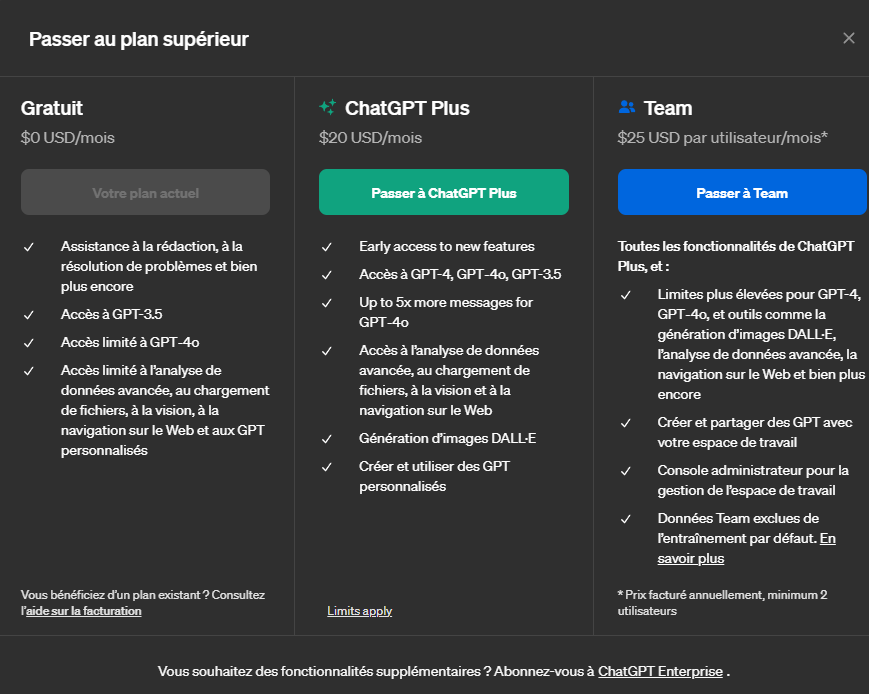
Task: Click the Accès limité à GPT-4o text
Action: (130, 342)
